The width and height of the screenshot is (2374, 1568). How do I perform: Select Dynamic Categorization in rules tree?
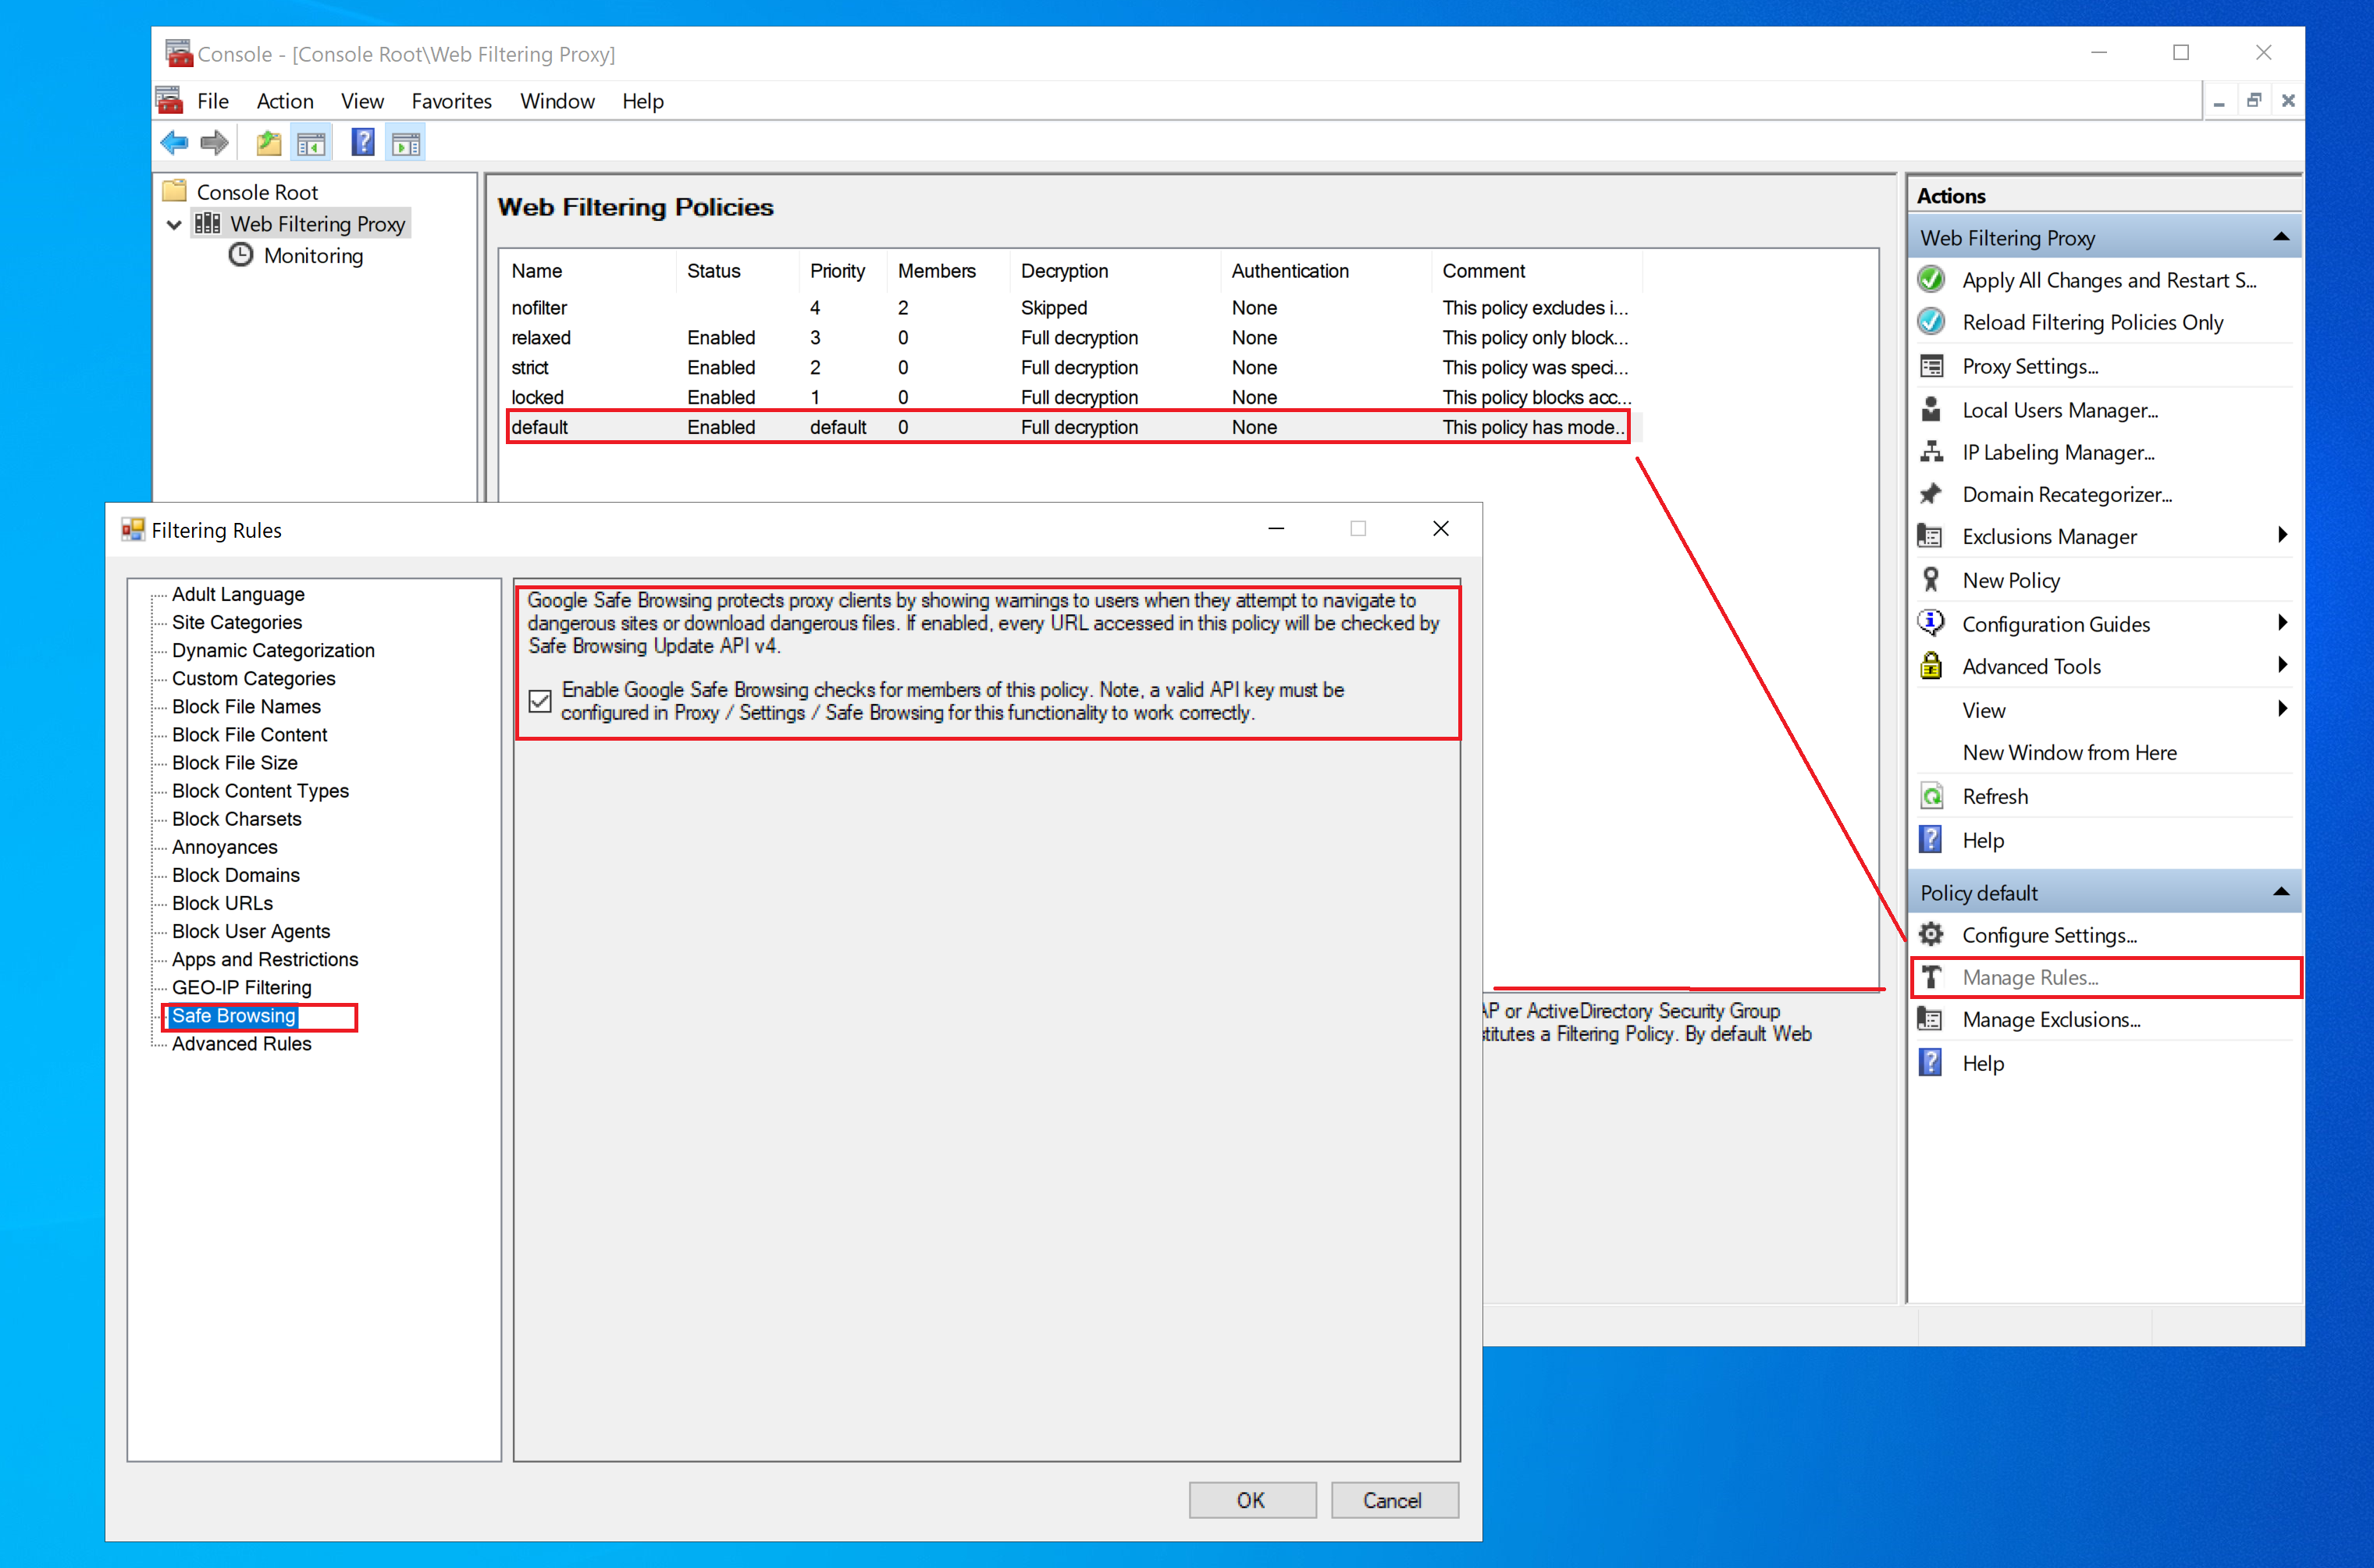273,650
